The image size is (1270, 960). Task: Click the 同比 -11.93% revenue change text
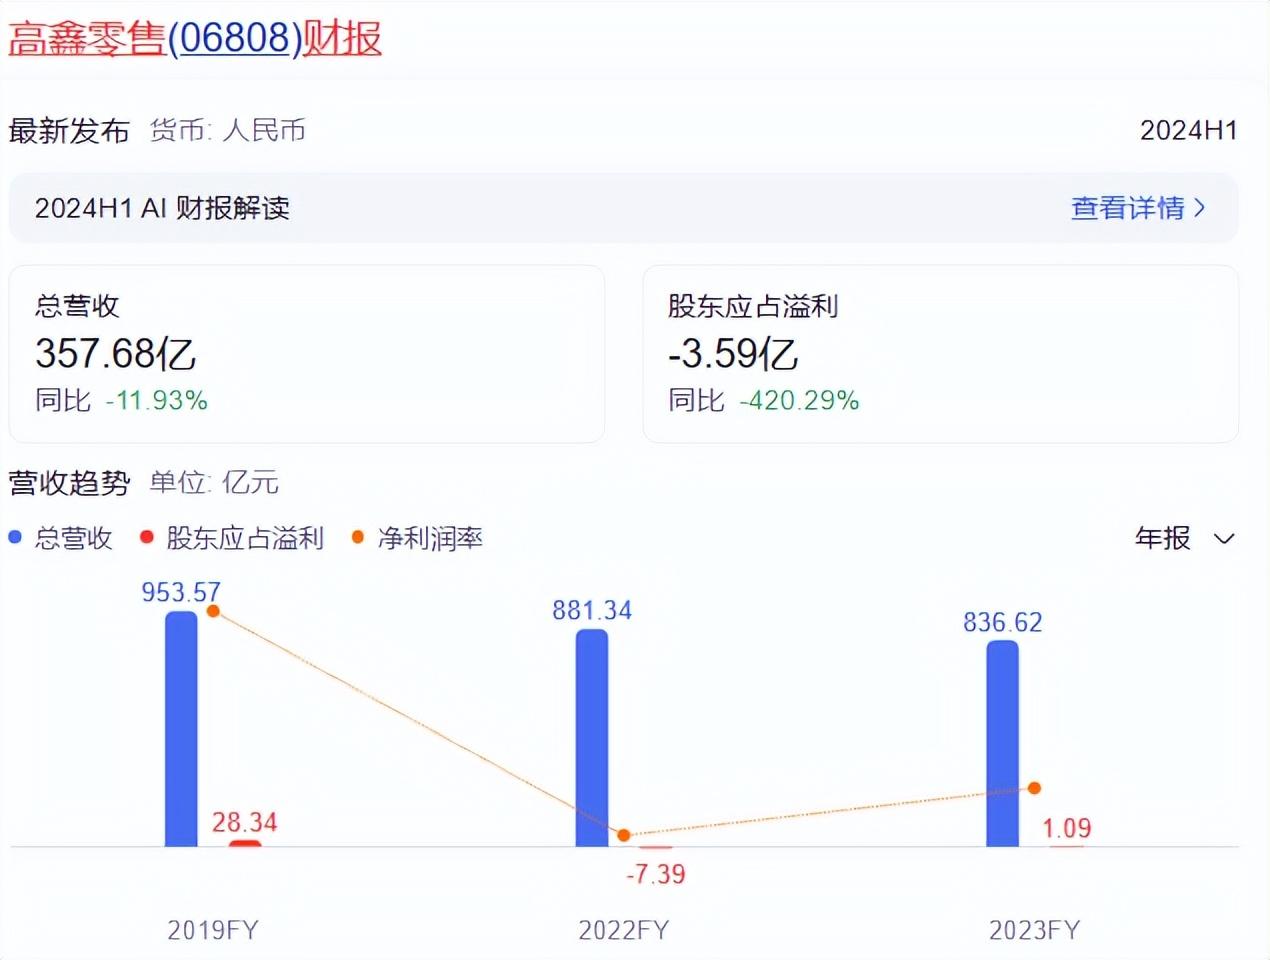pos(122,401)
